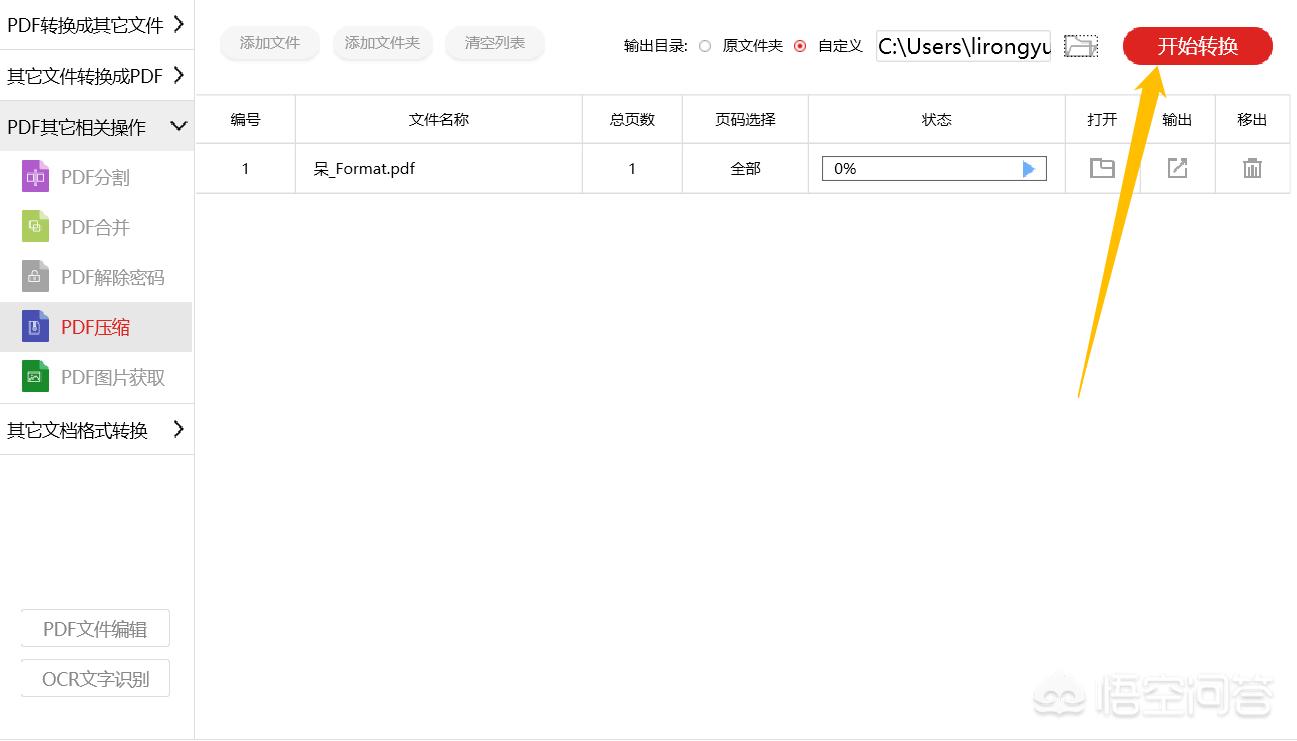This screenshot has width=1297, height=741.
Task: Select the 原文件夹 output option
Action: click(705, 46)
